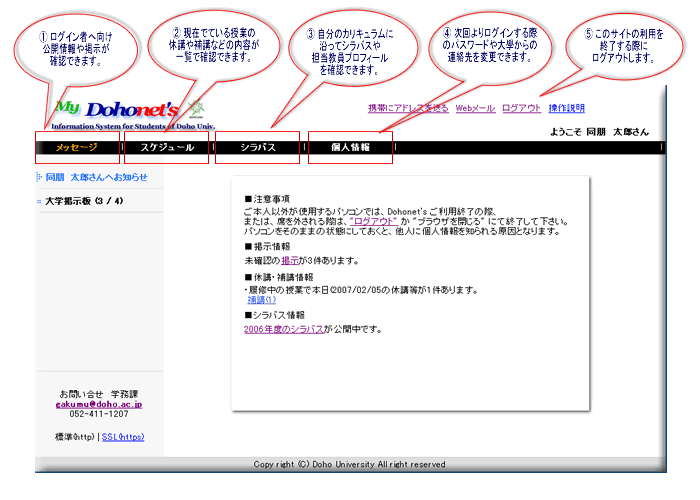Click the 携帯にアドレスを送る link

(x=408, y=108)
